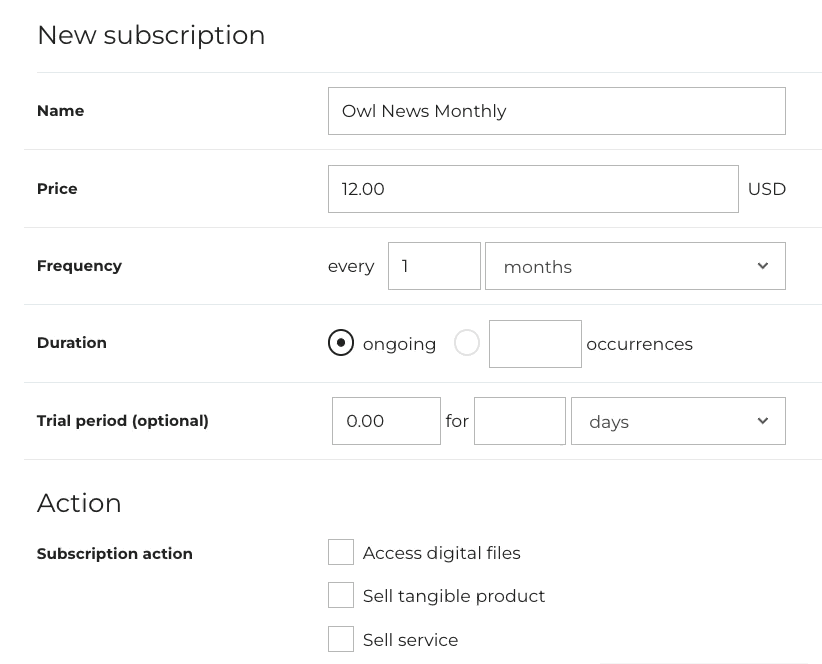822x664 pixels.
Task: Click the trial period price field
Action: (386, 421)
